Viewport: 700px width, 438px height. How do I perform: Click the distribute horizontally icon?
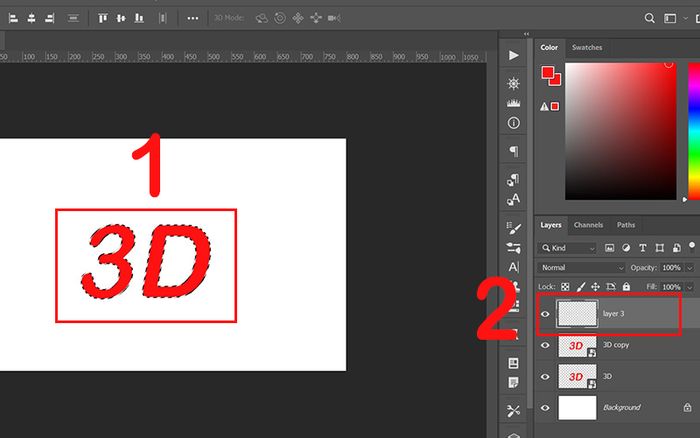[162, 18]
